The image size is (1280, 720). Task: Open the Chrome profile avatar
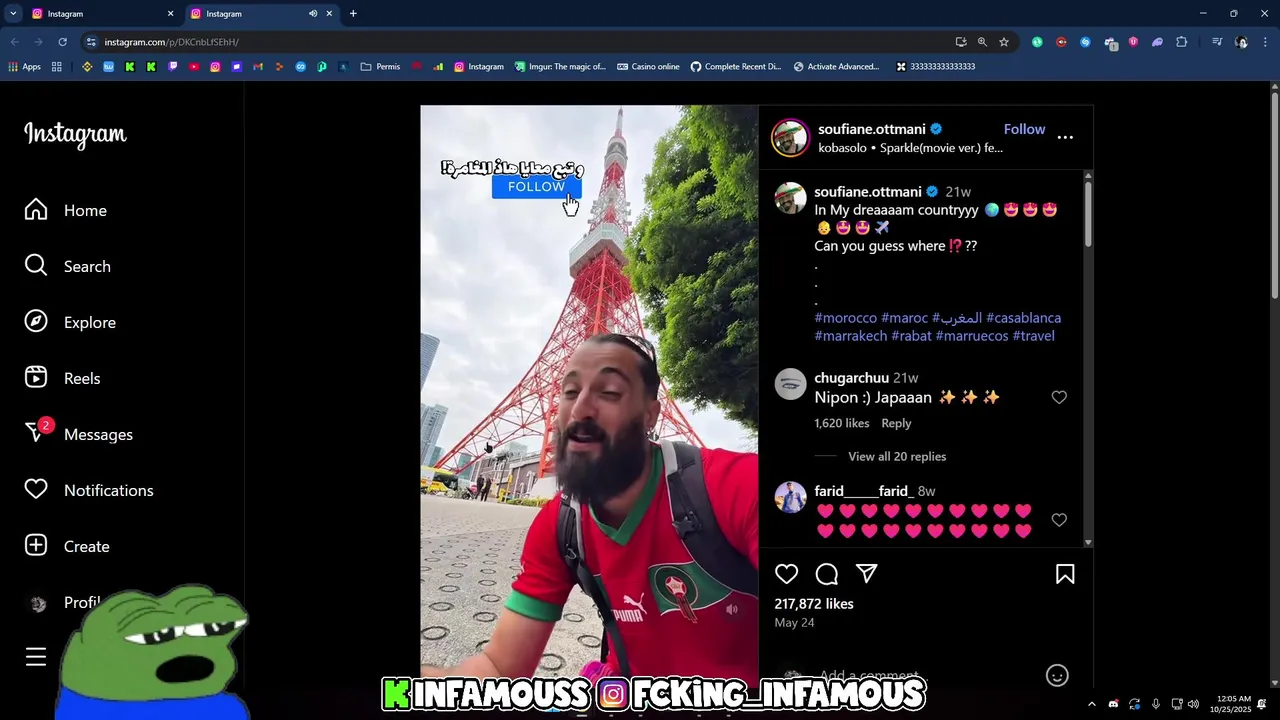(x=1241, y=42)
